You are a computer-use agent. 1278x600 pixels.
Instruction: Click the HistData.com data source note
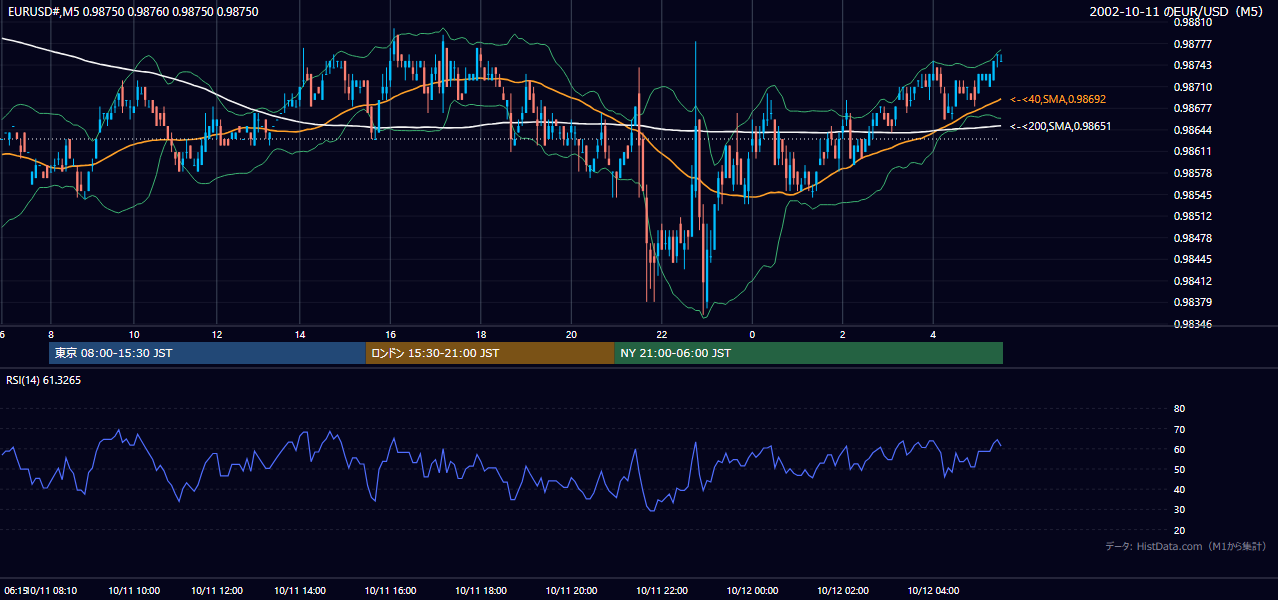pos(1186,546)
